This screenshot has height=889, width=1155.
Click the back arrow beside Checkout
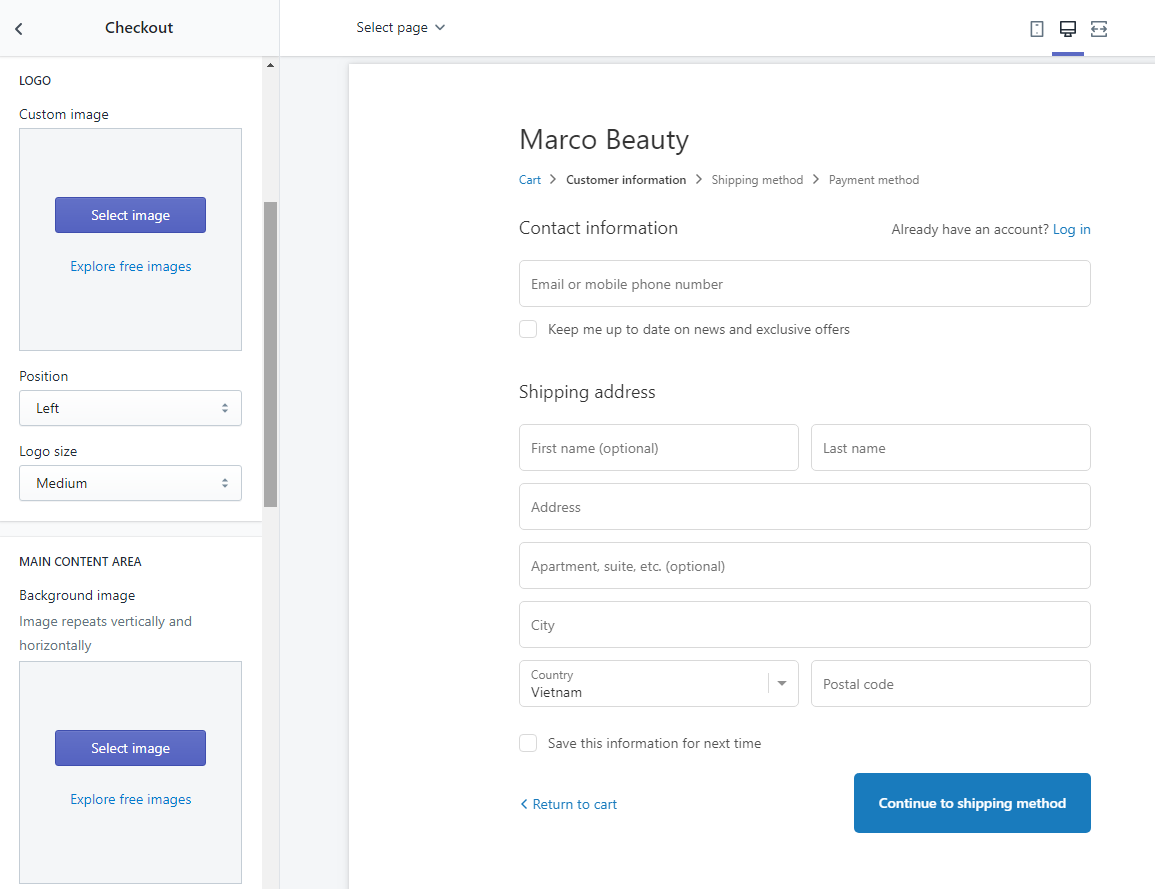pyautogui.click(x=18, y=28)
